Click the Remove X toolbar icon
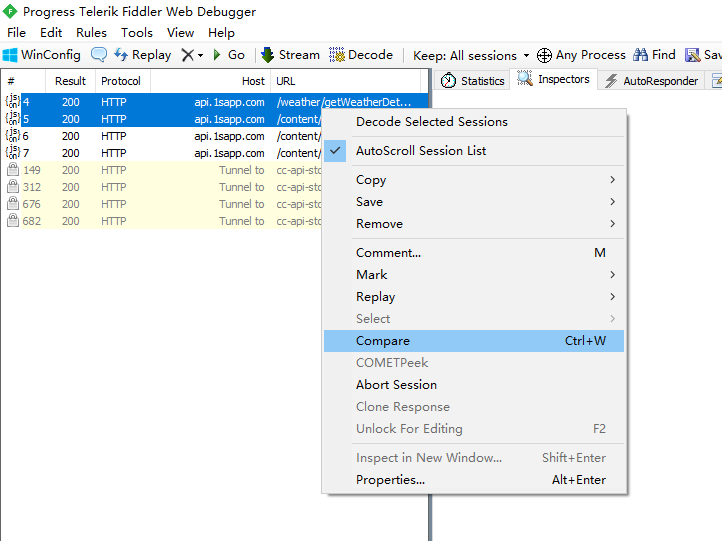722x541 pixels. click(x=187, y=55)
